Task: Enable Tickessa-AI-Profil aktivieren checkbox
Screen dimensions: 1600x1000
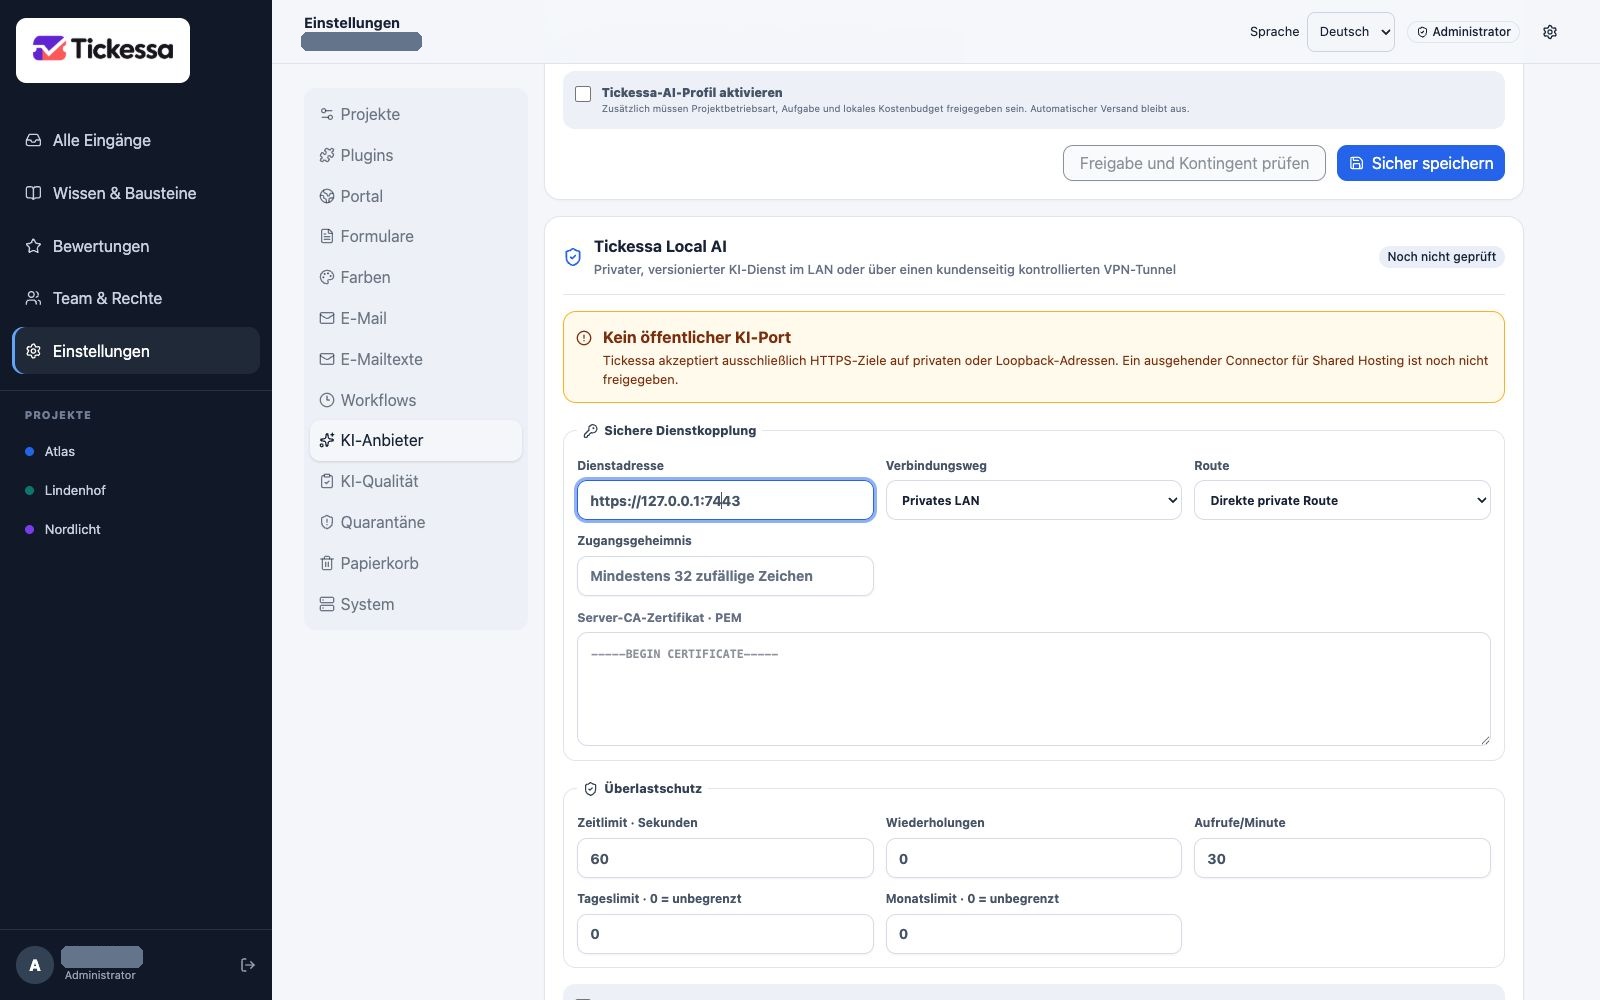Action: (583, 94)
